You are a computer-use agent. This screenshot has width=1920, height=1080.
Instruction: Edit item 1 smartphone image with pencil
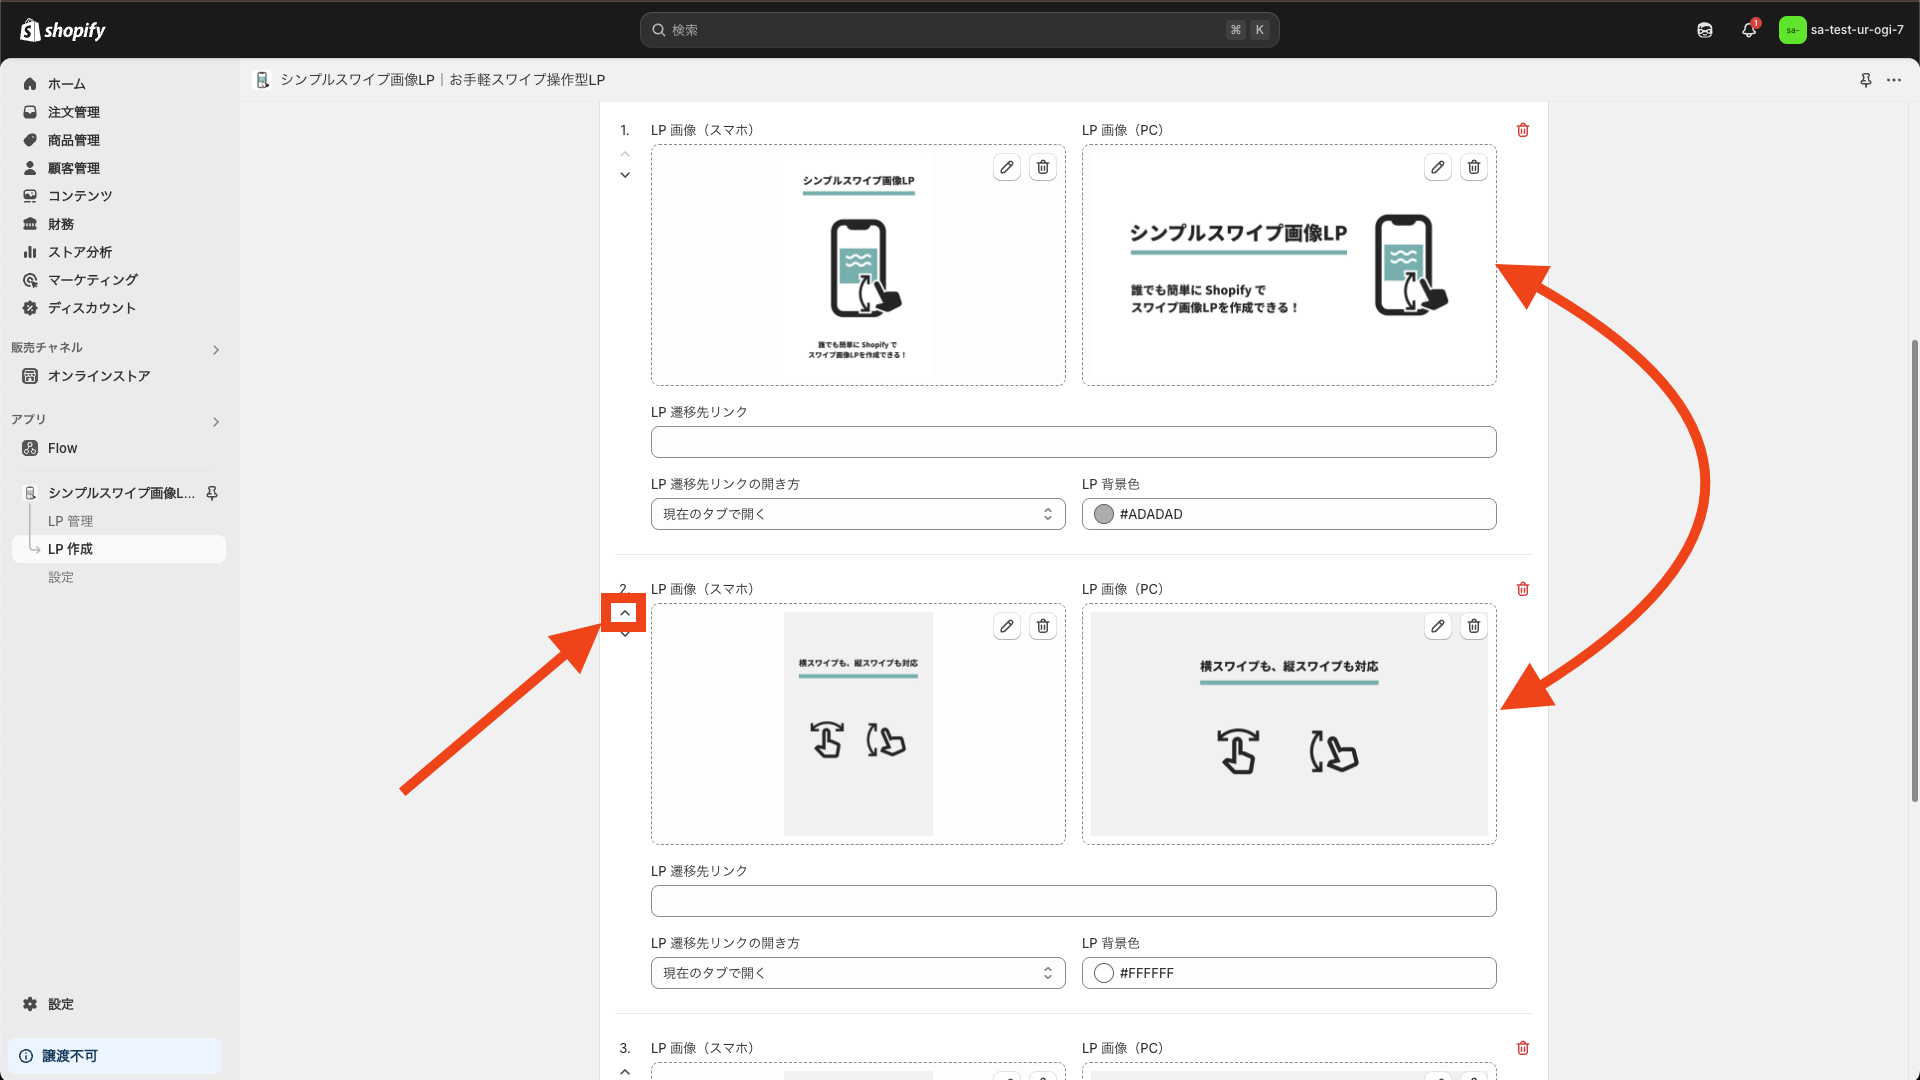coord(1007,167)
